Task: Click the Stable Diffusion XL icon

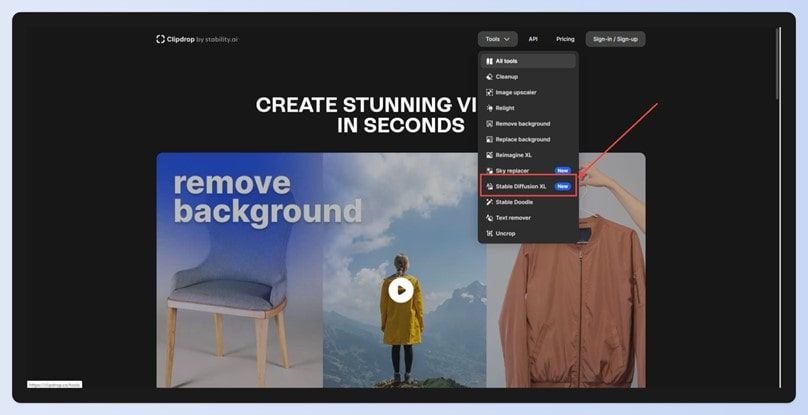Action: (x=490, y=186)
